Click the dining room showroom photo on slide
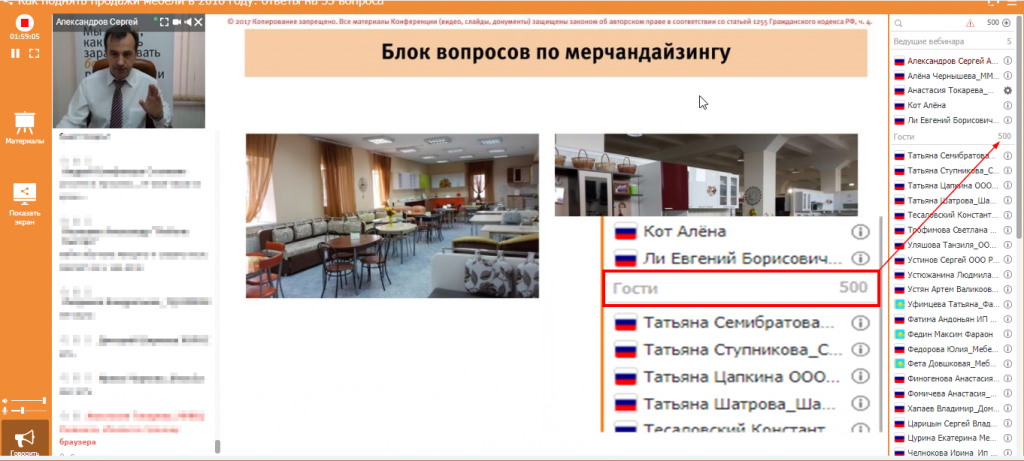 pyautogui.click(x=392, y=215)
